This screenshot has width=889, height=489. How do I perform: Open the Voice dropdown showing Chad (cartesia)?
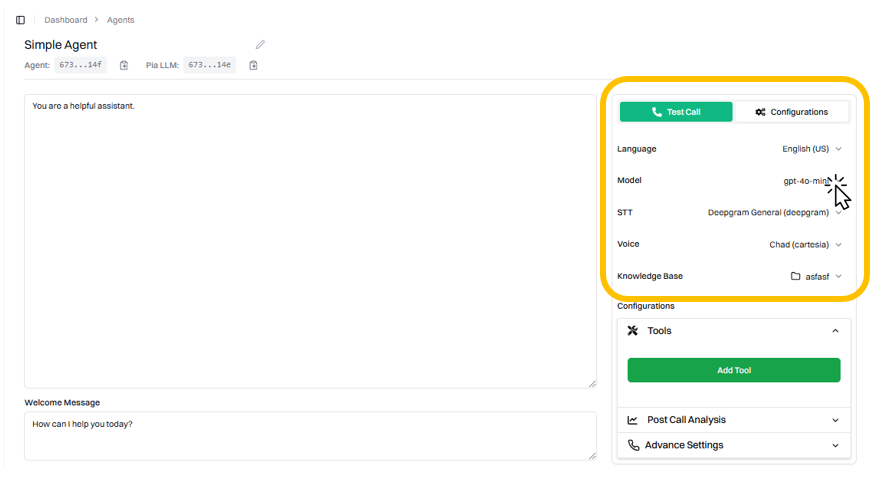click(x=805, y=244)
